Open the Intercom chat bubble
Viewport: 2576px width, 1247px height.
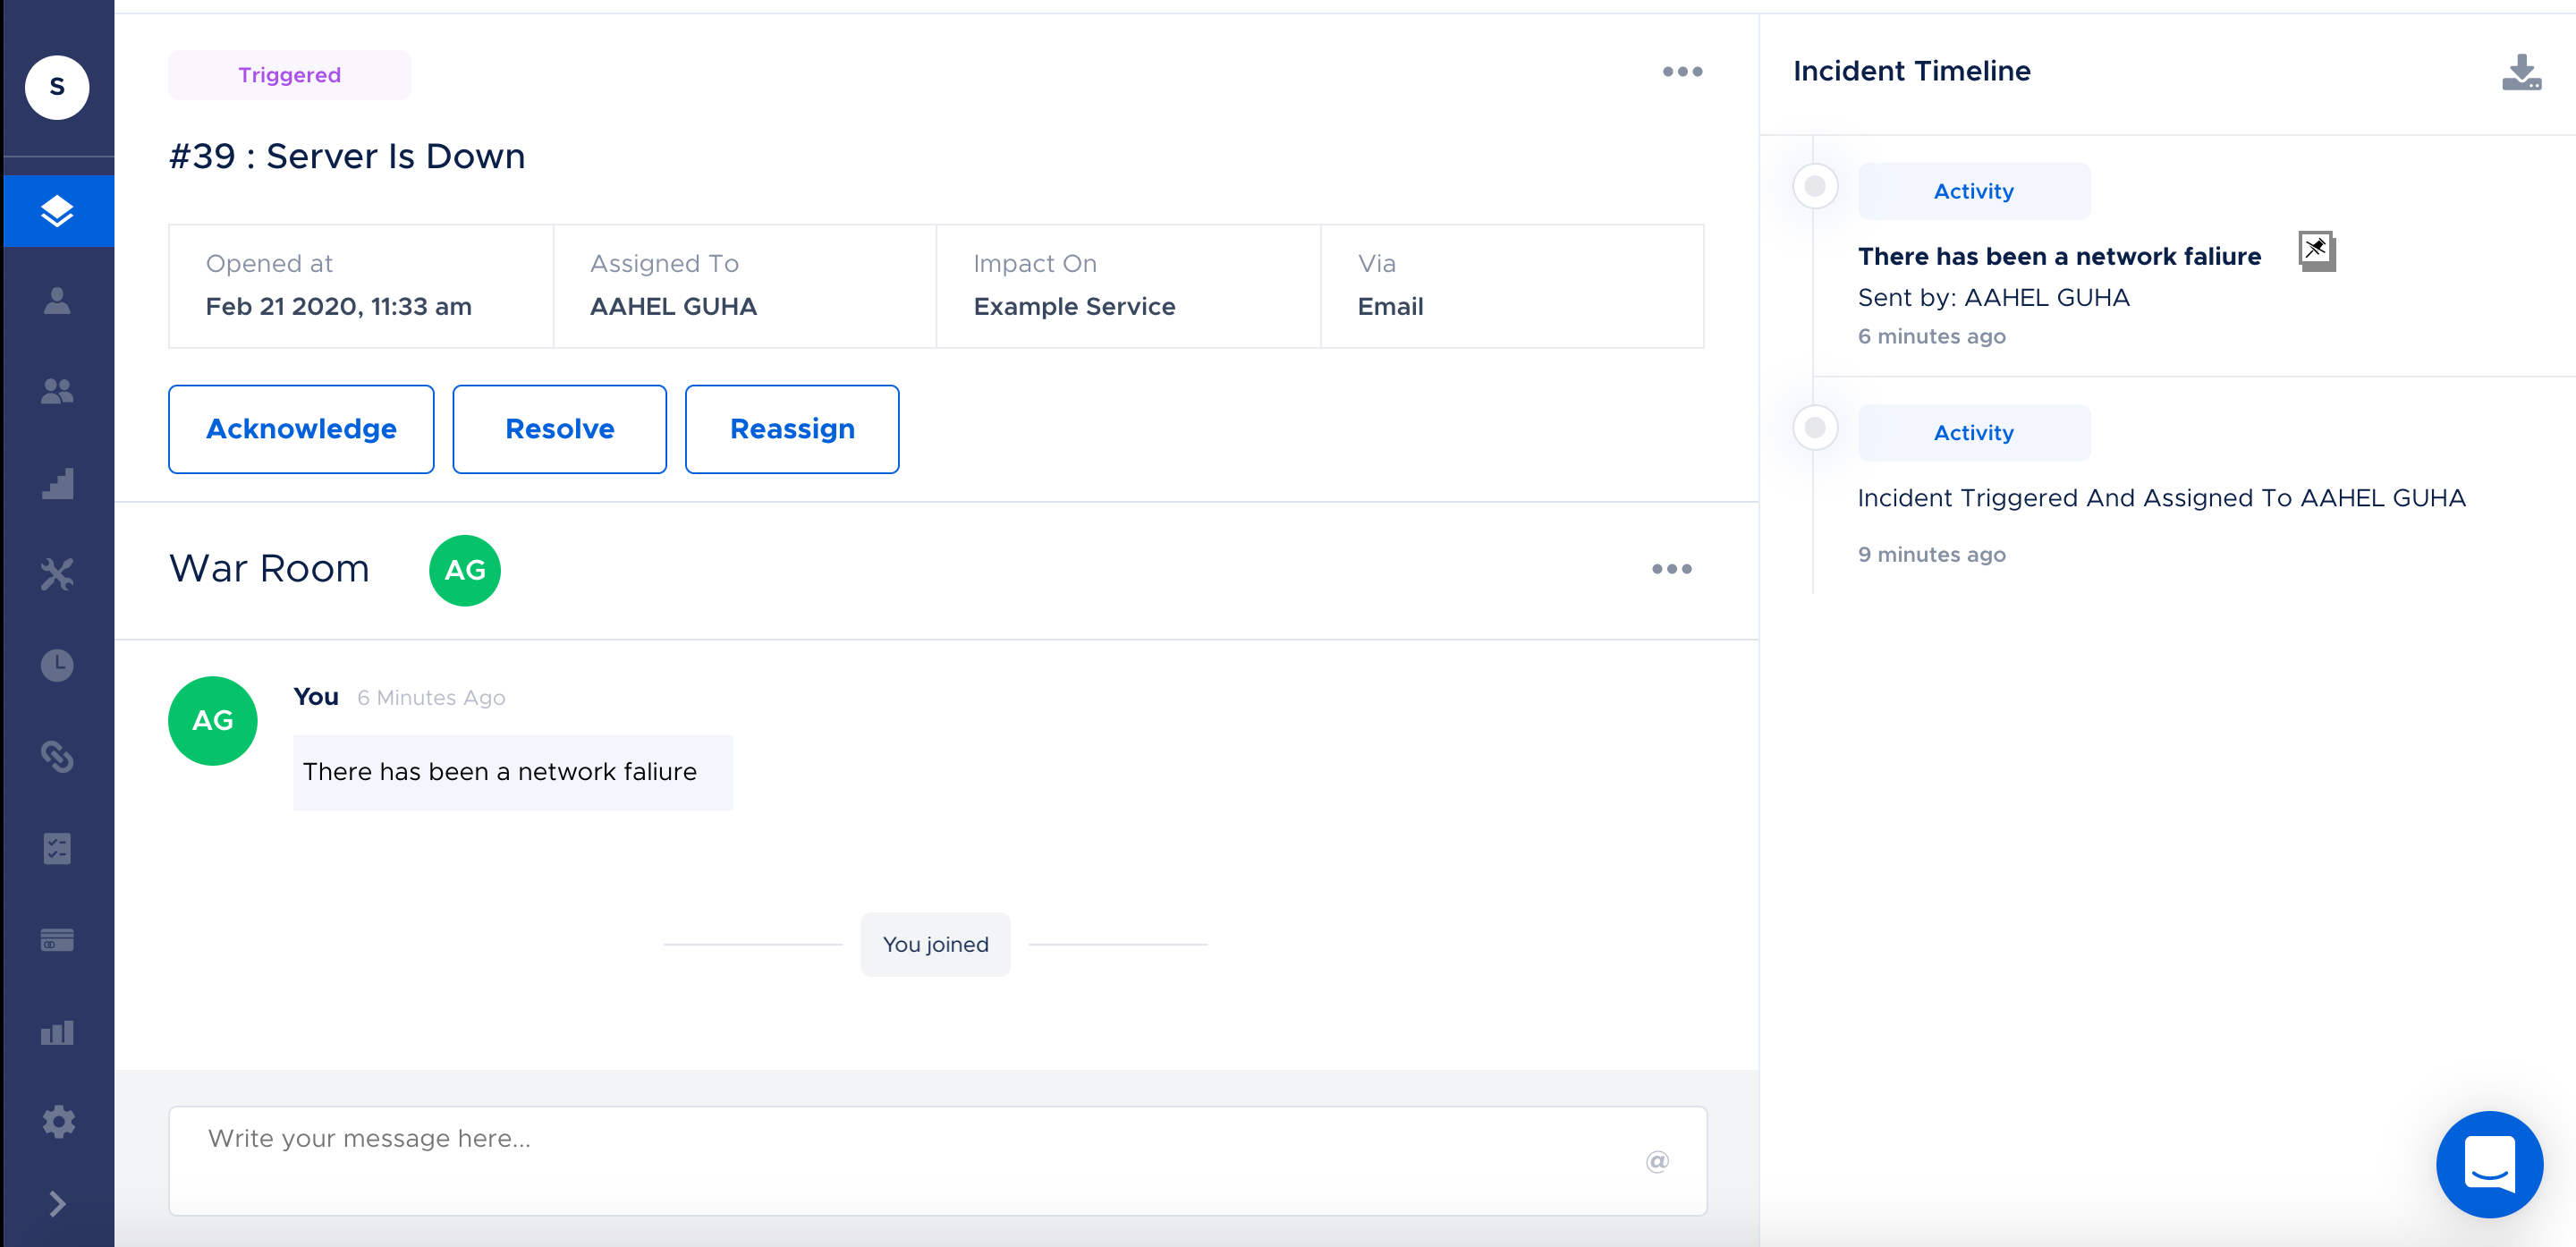[2488, 1163]
